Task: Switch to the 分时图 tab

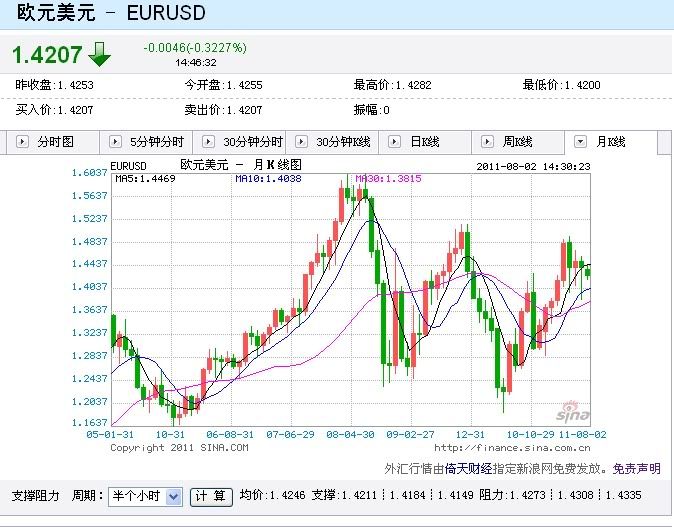Action: (55, 142)
